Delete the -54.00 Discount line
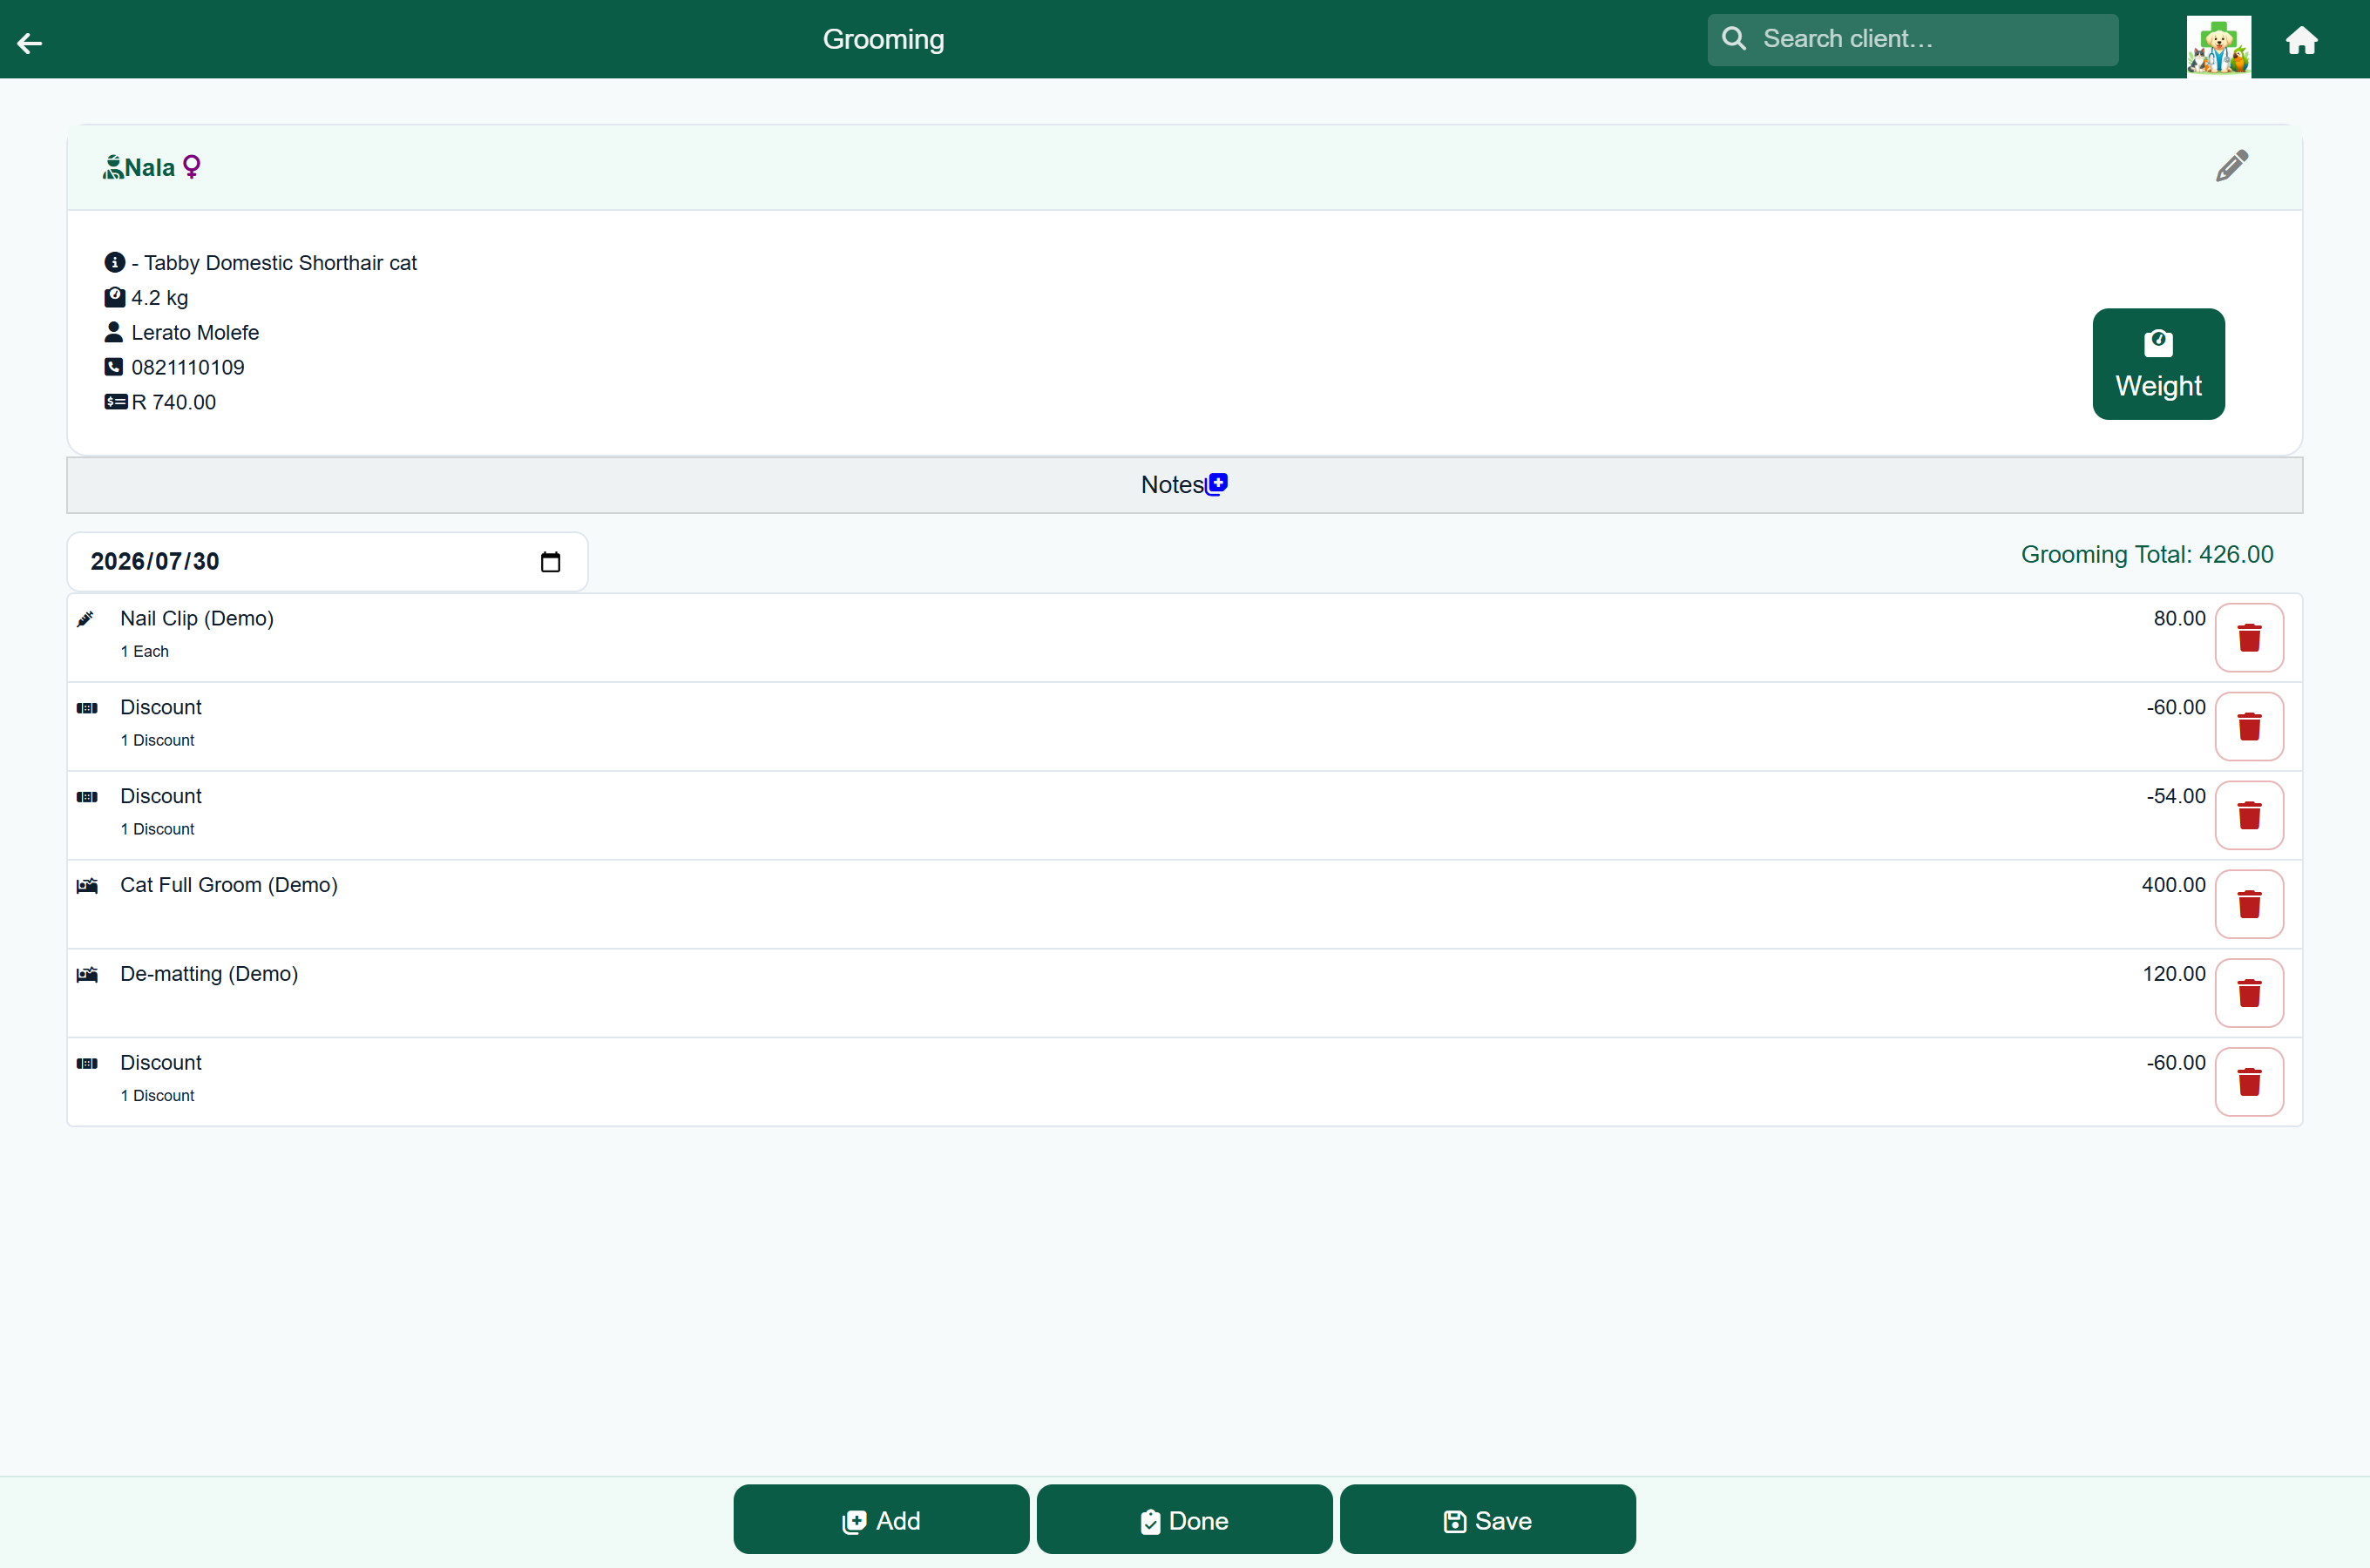The height and width of the screenshot is (1568, 2370). pos(2249,815)
